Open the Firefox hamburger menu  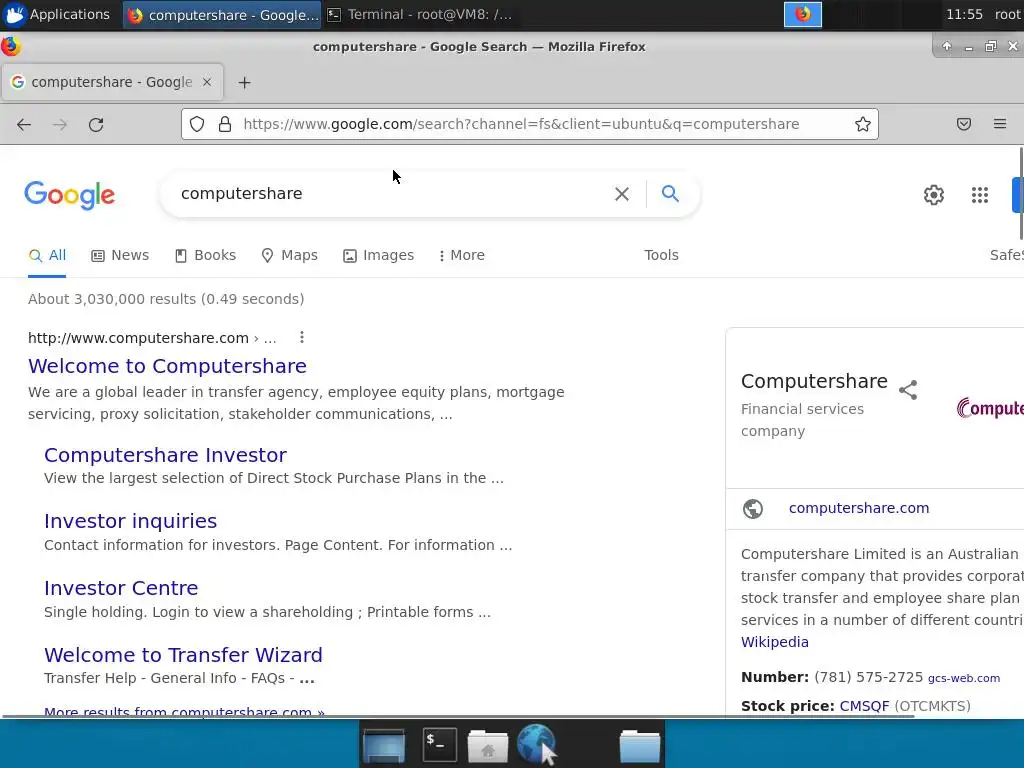tap(1000, 124)
